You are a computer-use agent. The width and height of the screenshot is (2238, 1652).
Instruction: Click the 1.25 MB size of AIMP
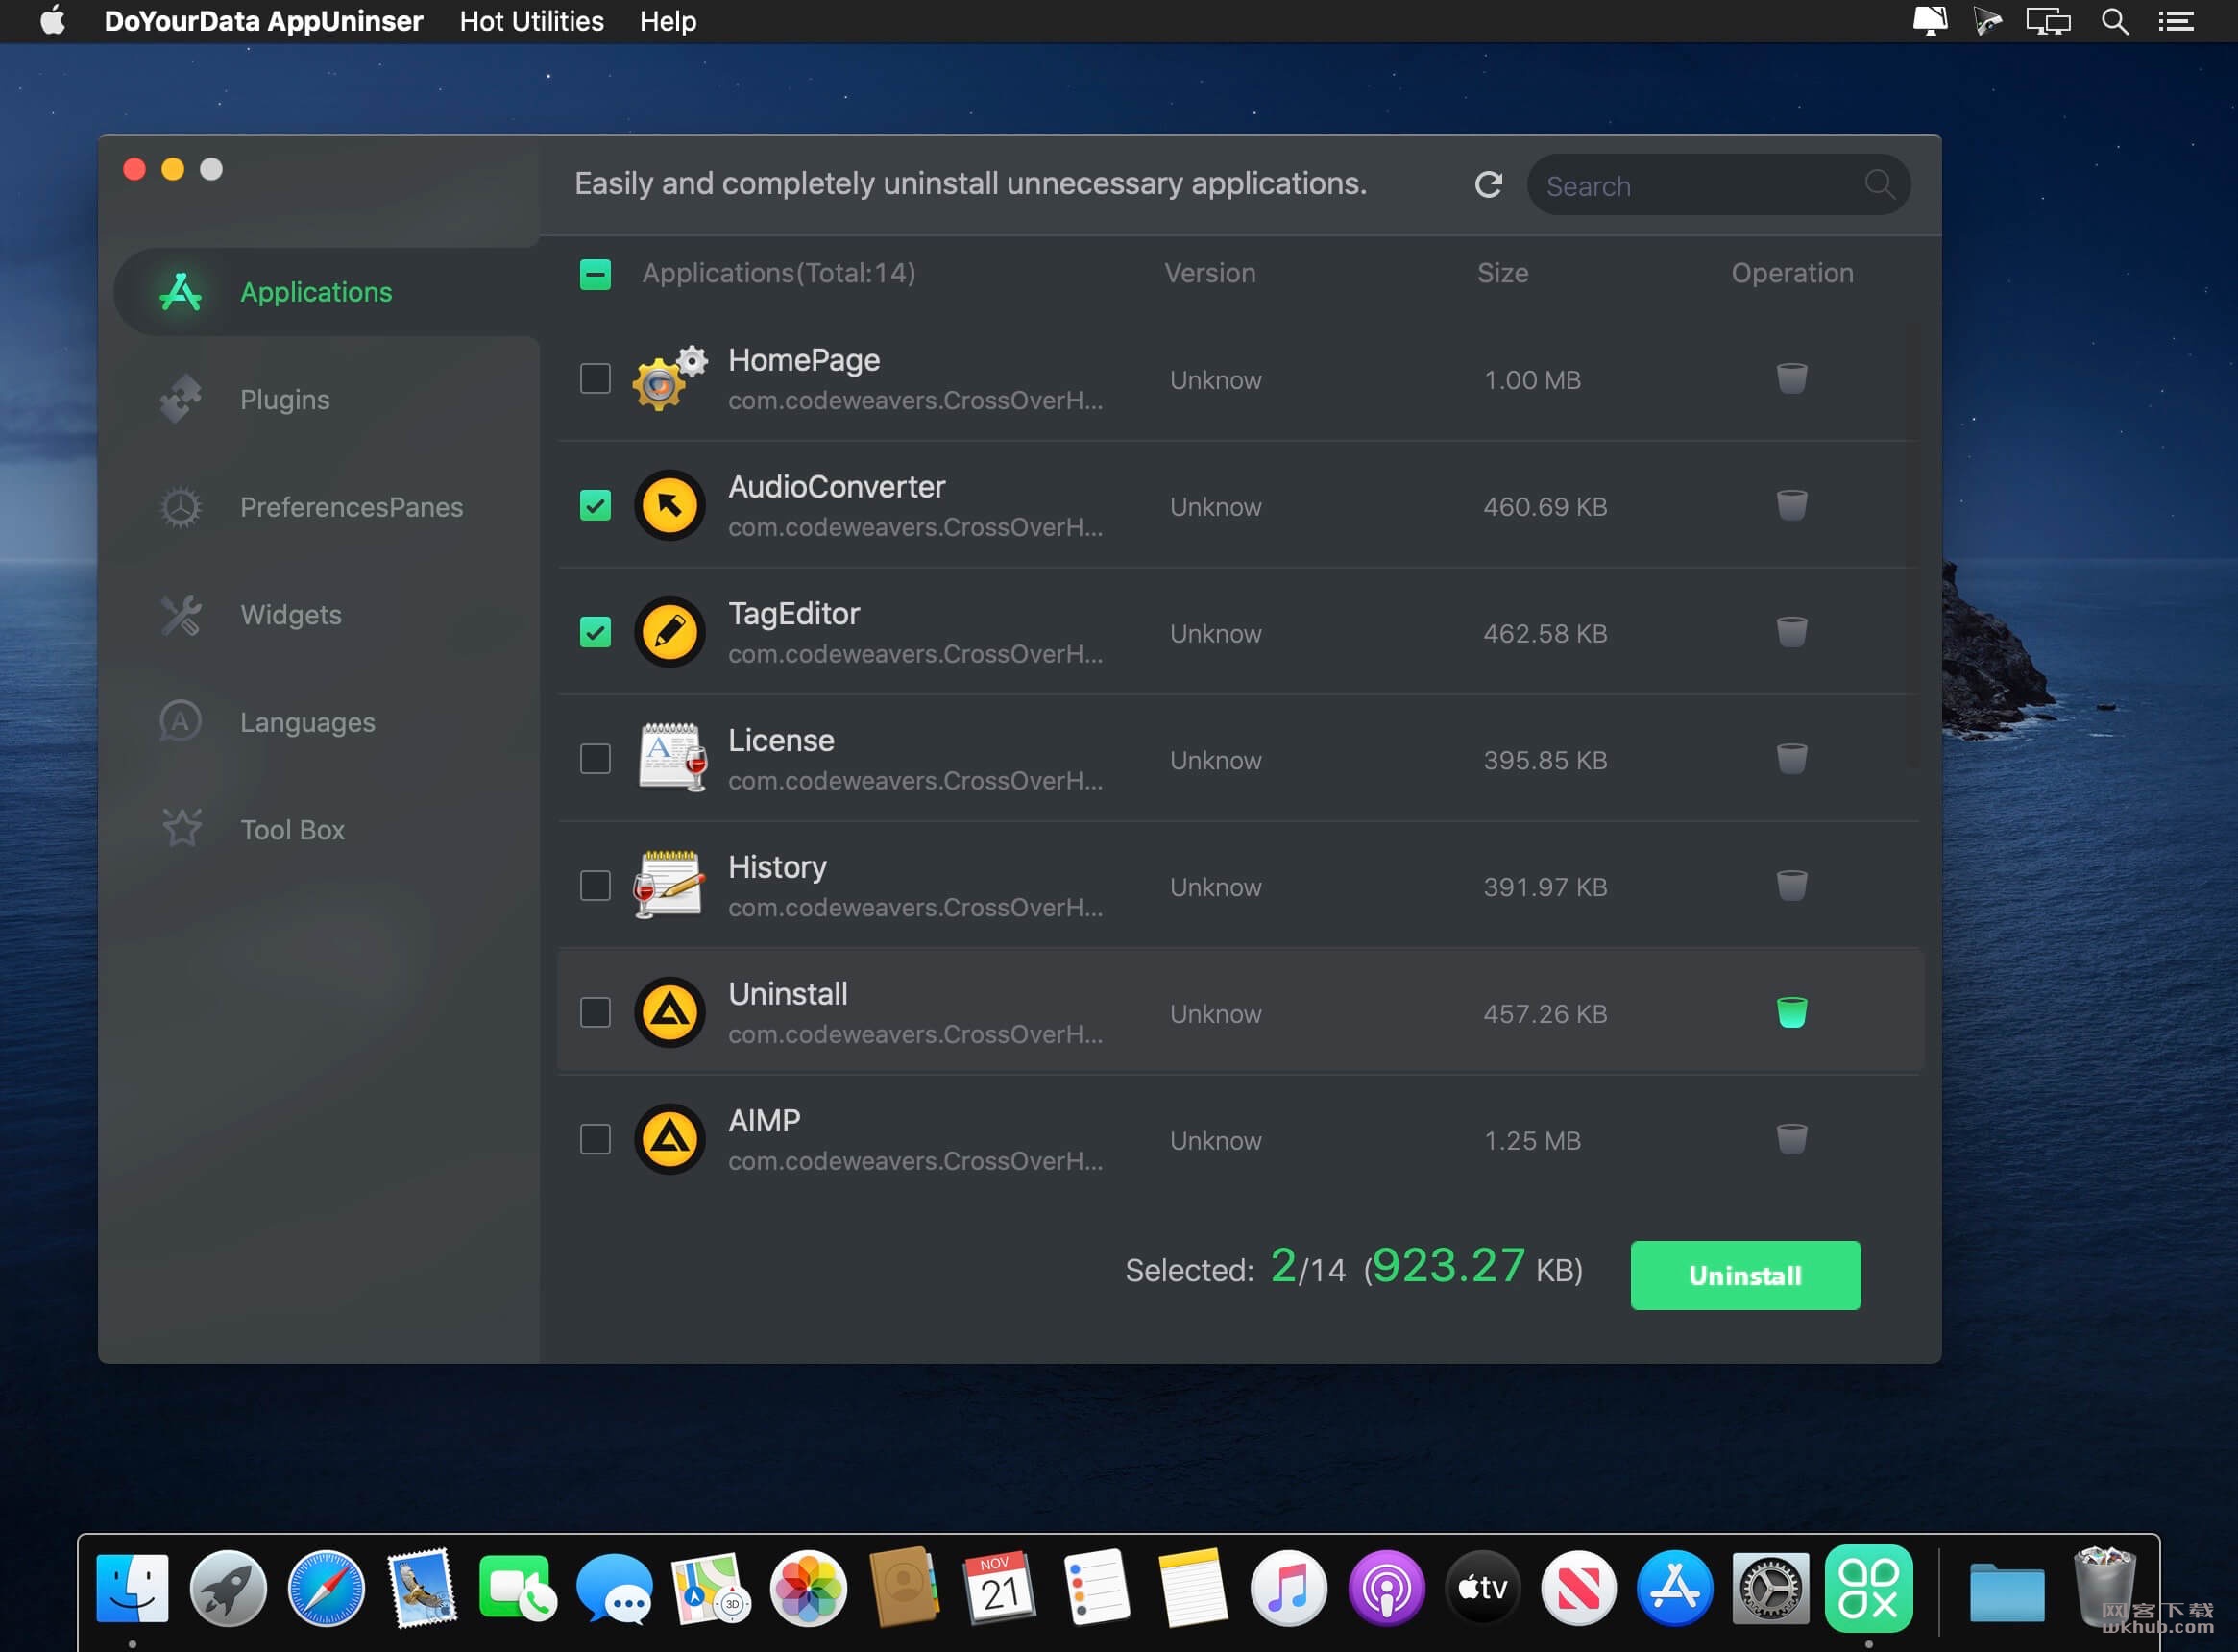[x=1532, y=1140]
